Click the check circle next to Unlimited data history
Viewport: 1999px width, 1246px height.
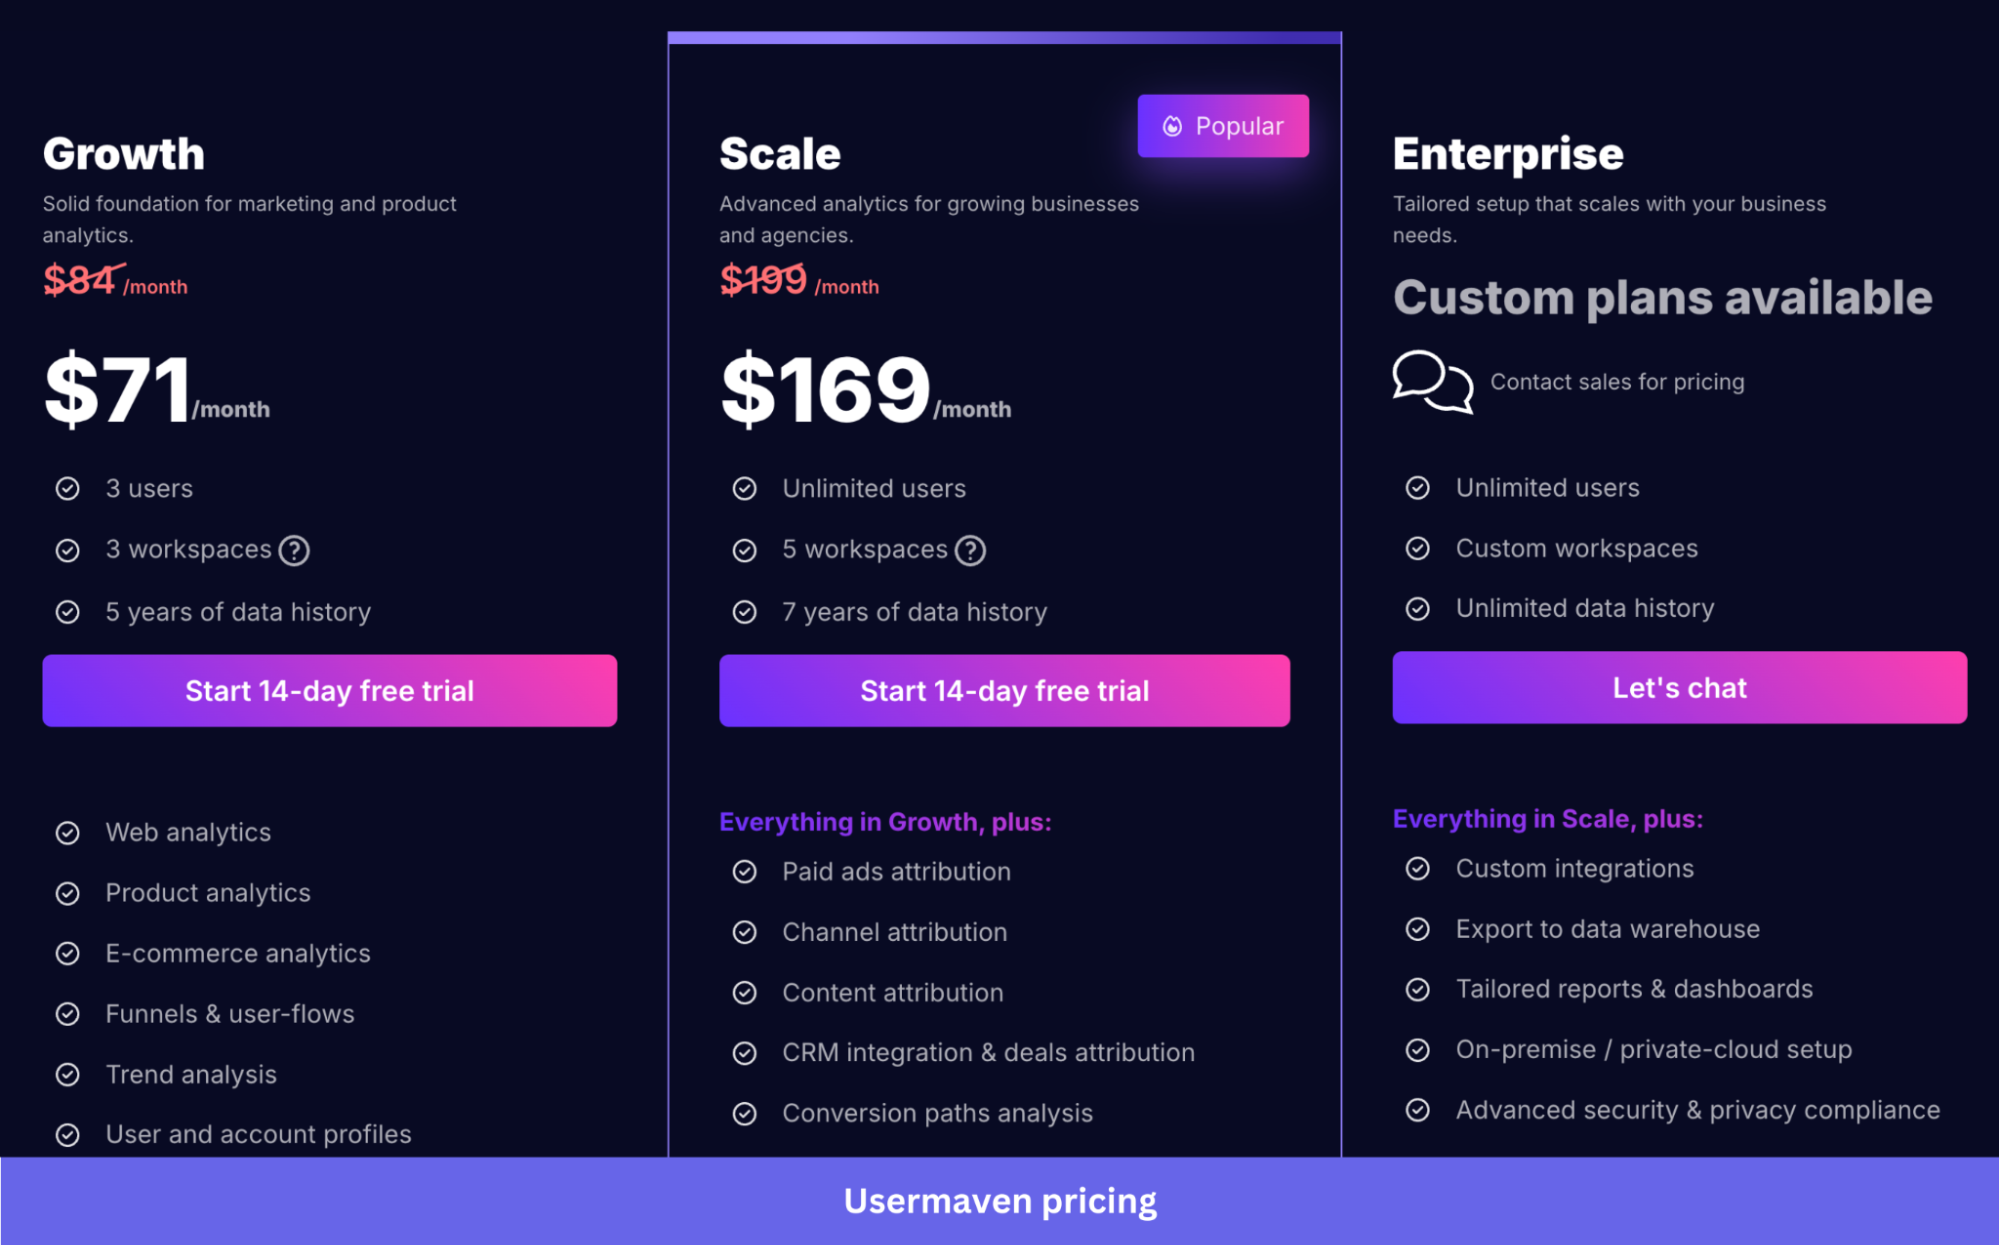1418,608
